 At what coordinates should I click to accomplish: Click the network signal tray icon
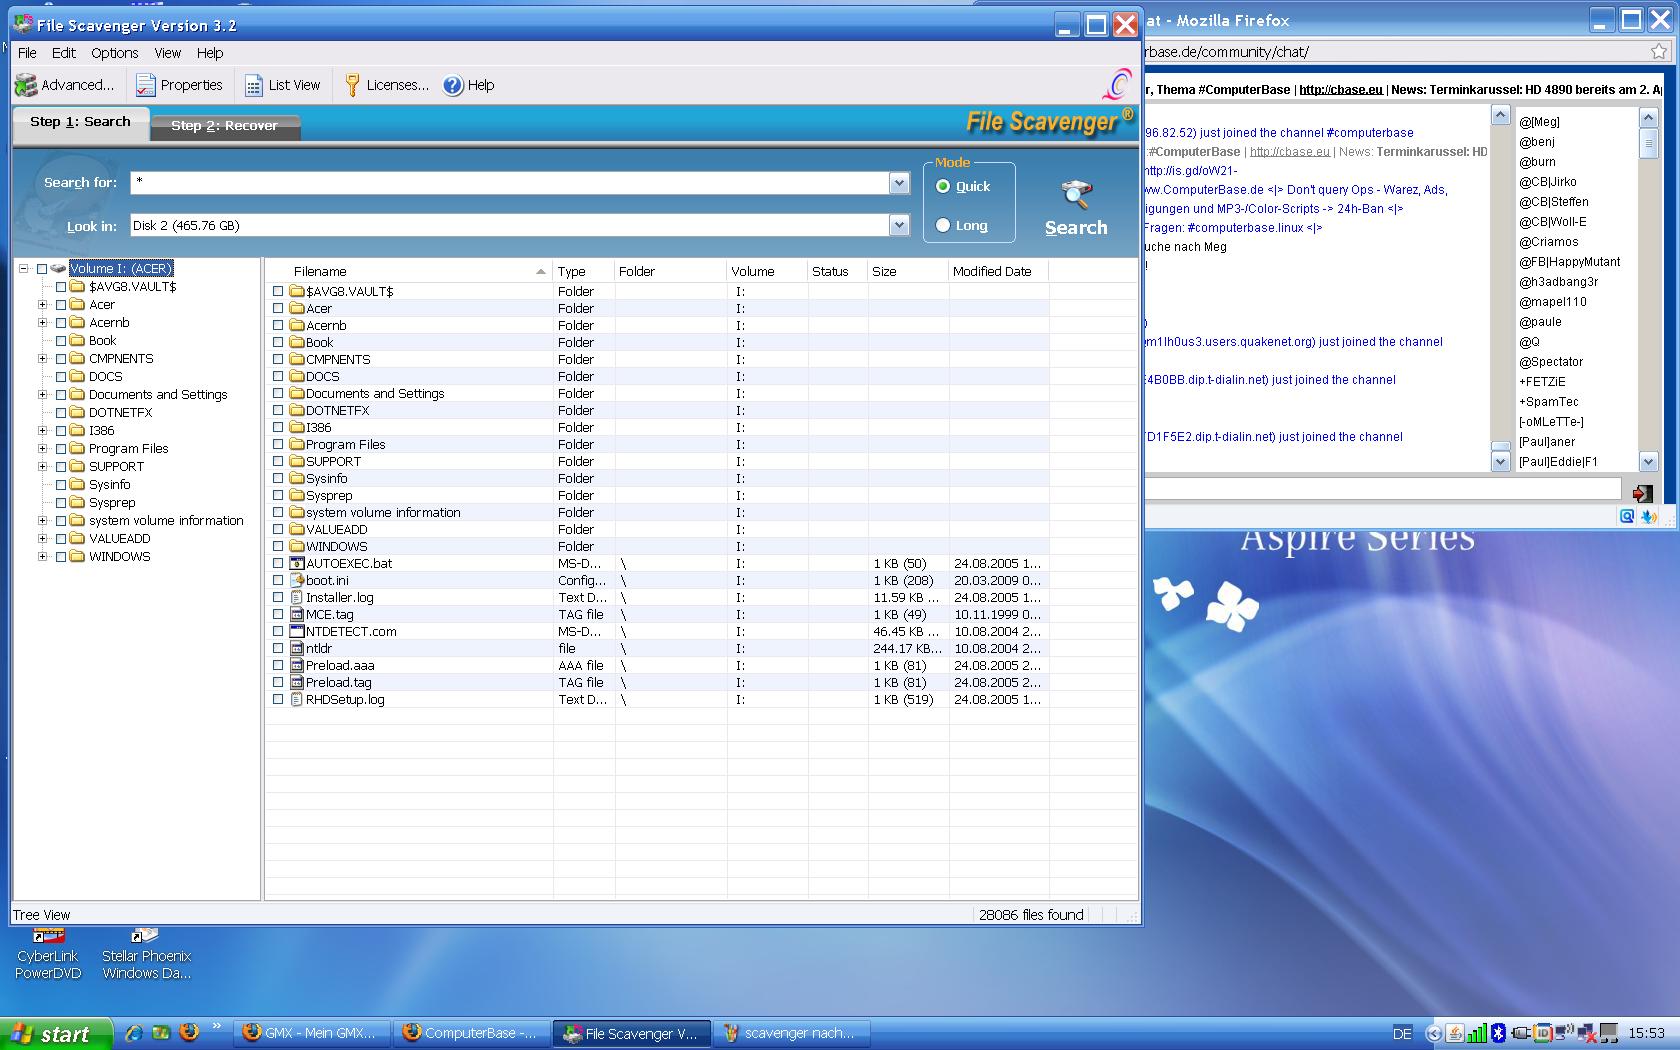1477,1033
